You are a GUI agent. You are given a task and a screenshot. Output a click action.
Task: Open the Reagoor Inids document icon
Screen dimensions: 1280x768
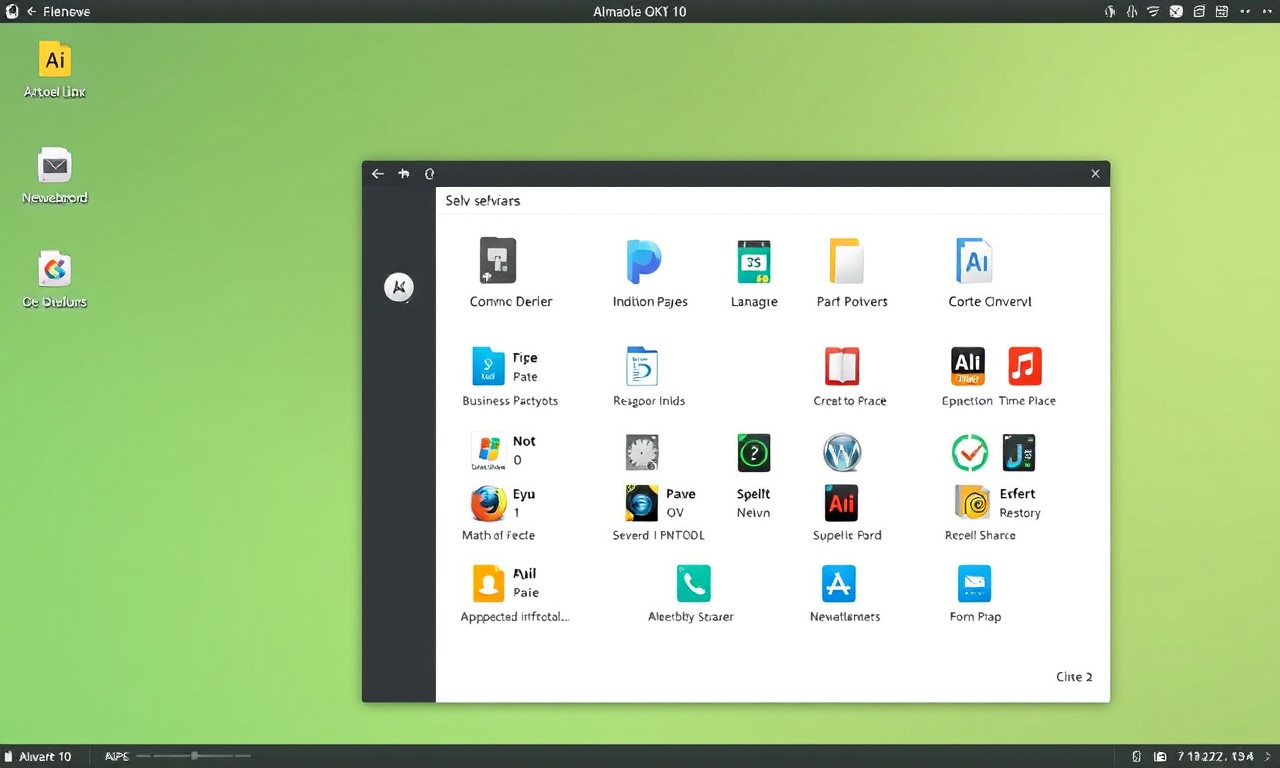642,366
